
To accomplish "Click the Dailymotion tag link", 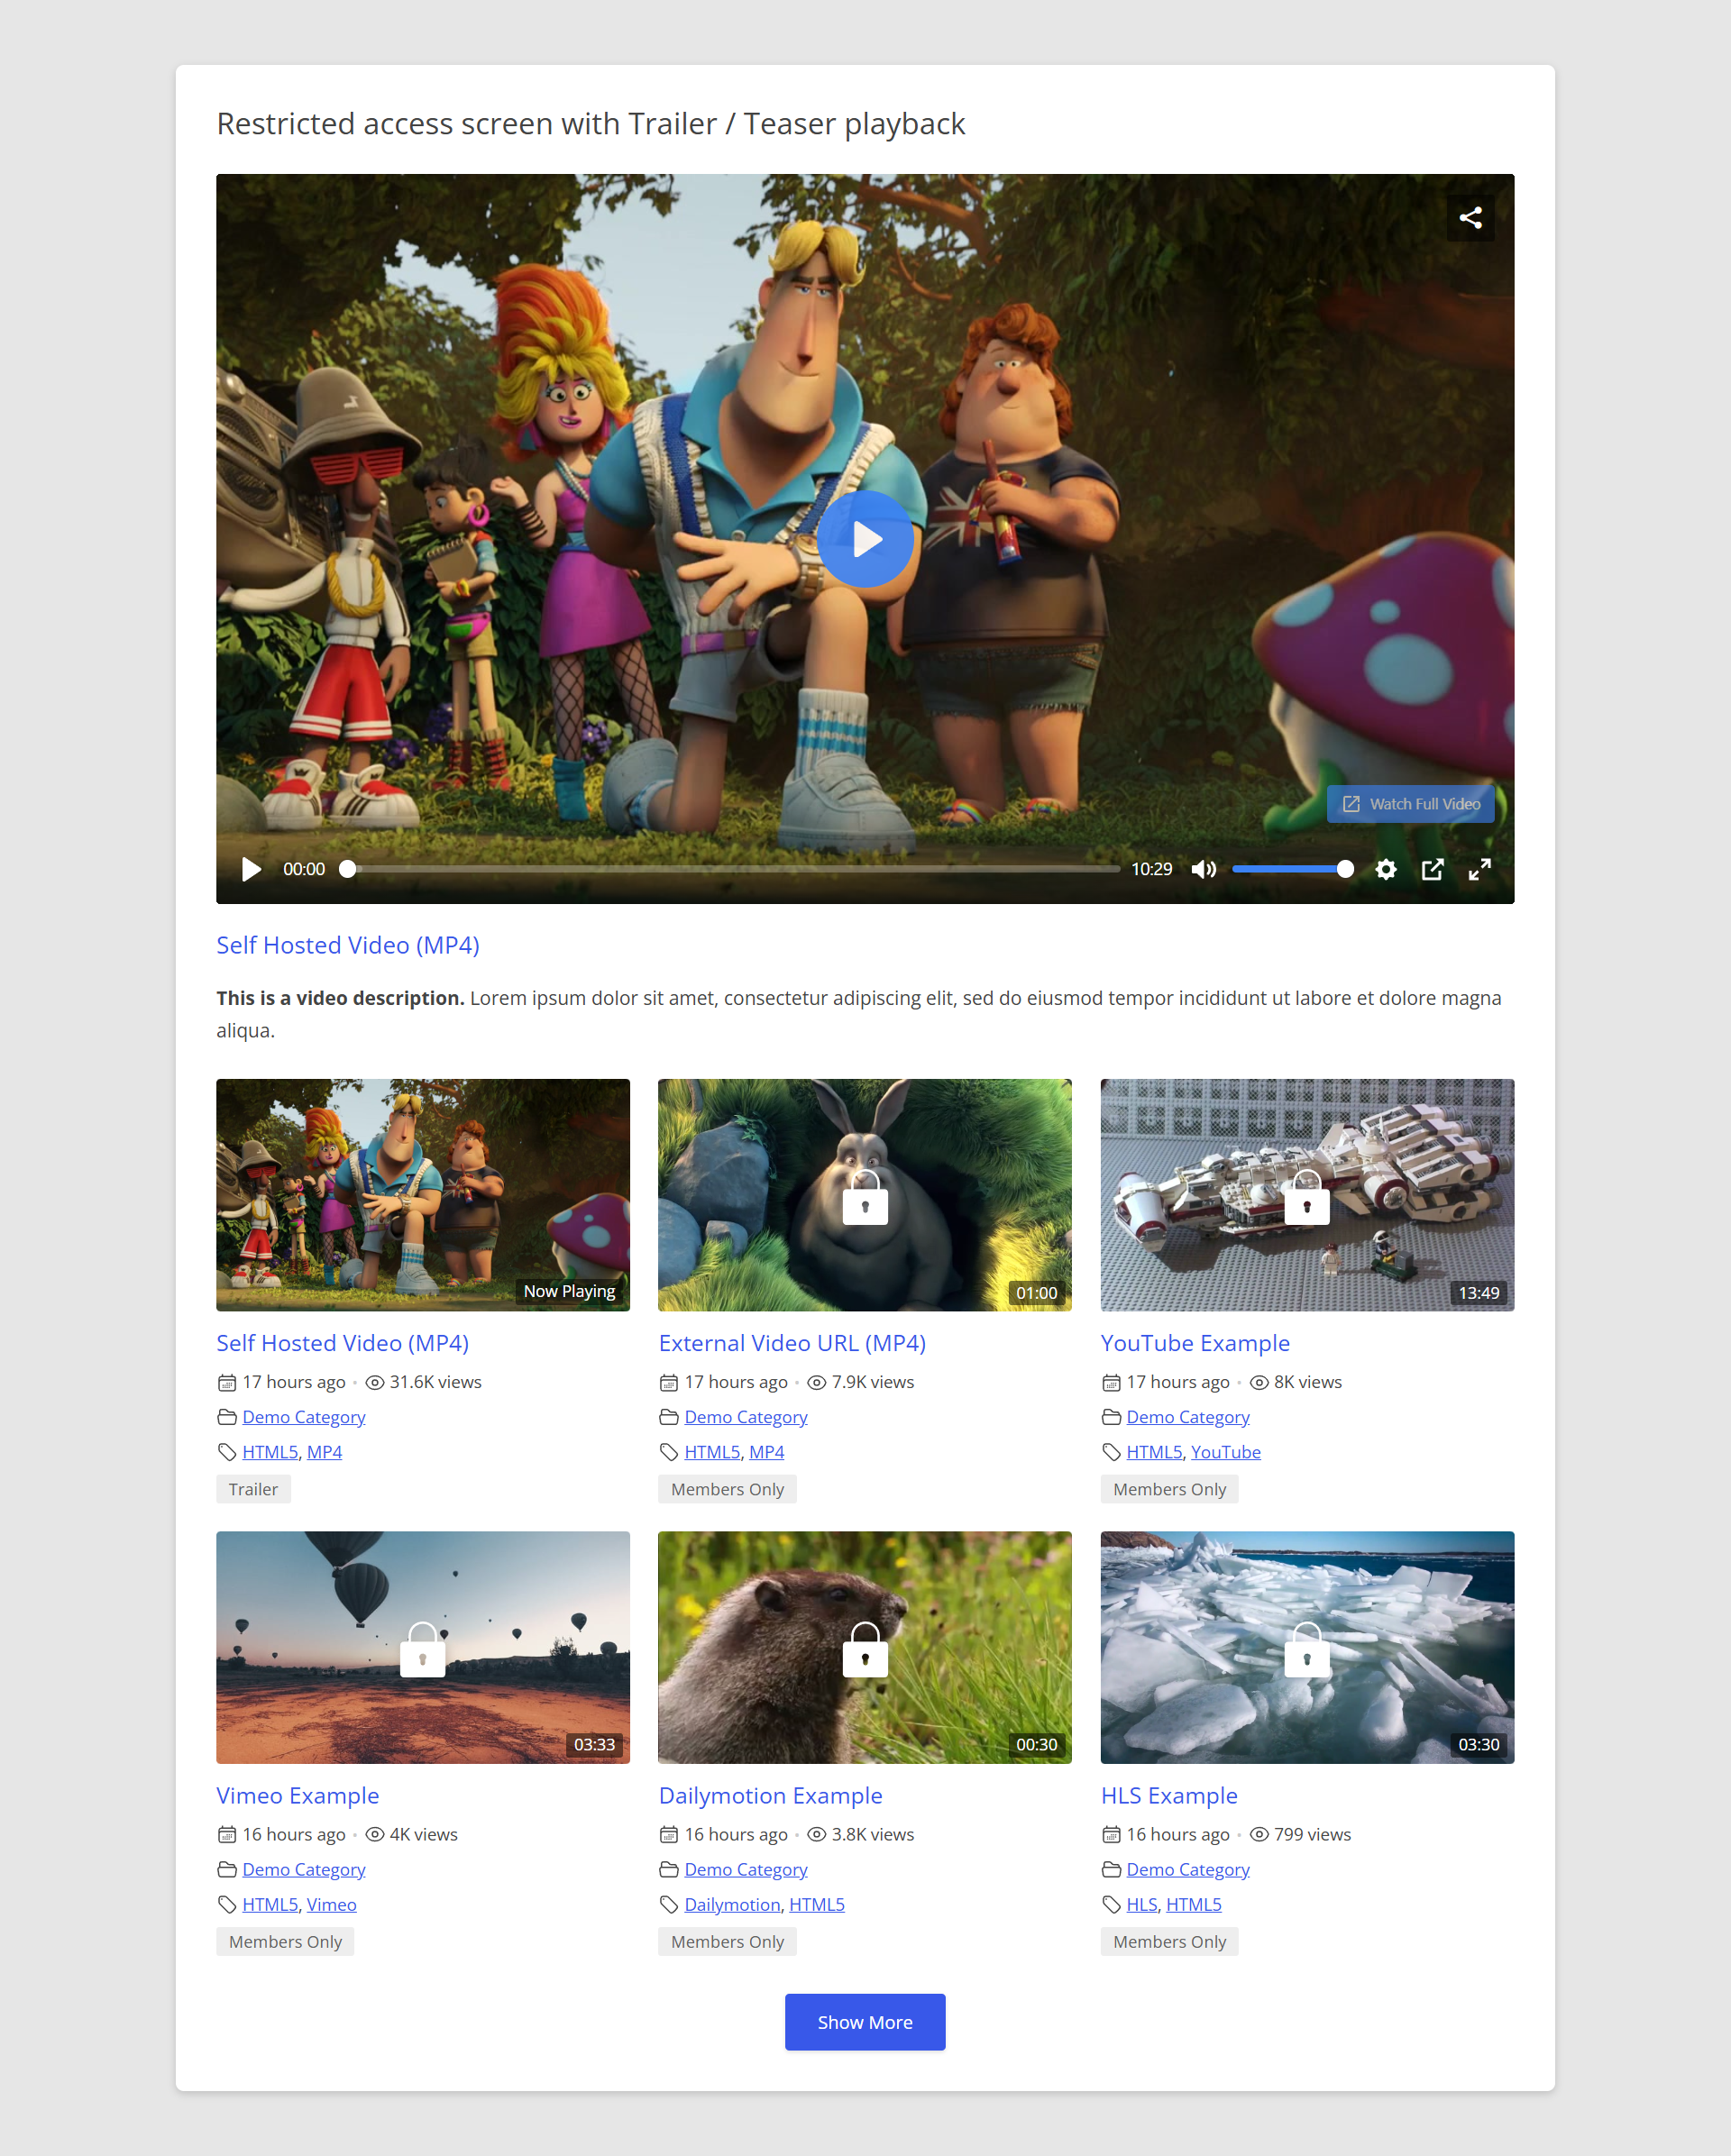I will 732,1904.
